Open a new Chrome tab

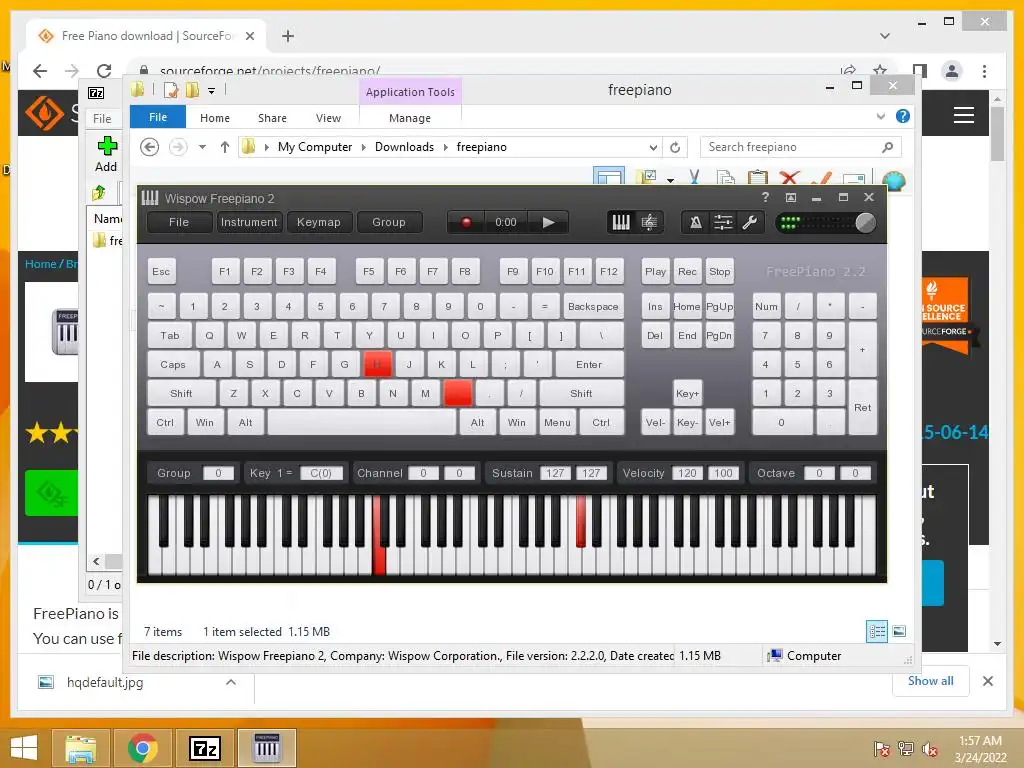[287, 36]
